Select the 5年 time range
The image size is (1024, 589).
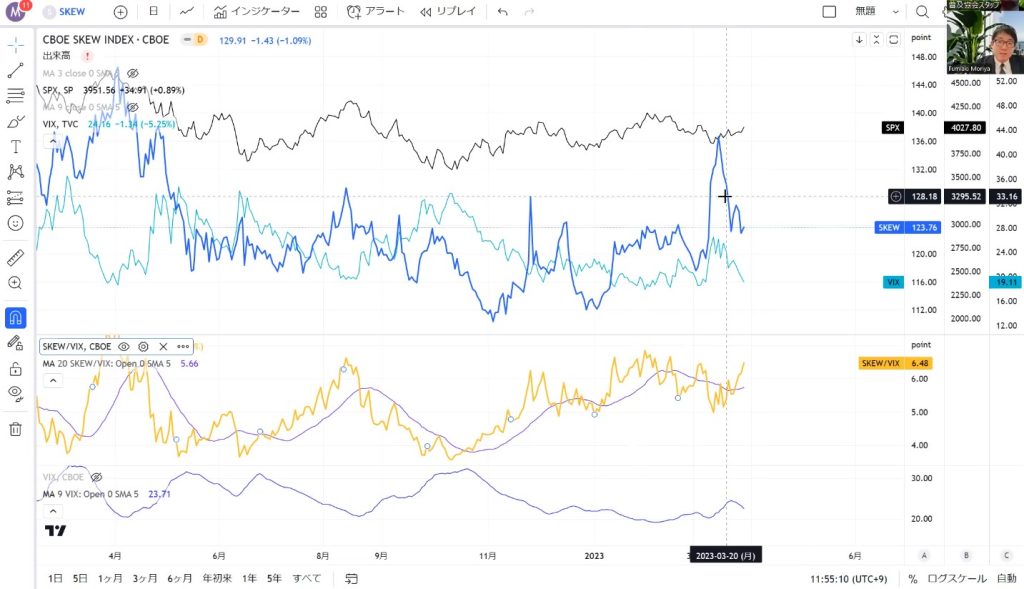tap(274, 579)
